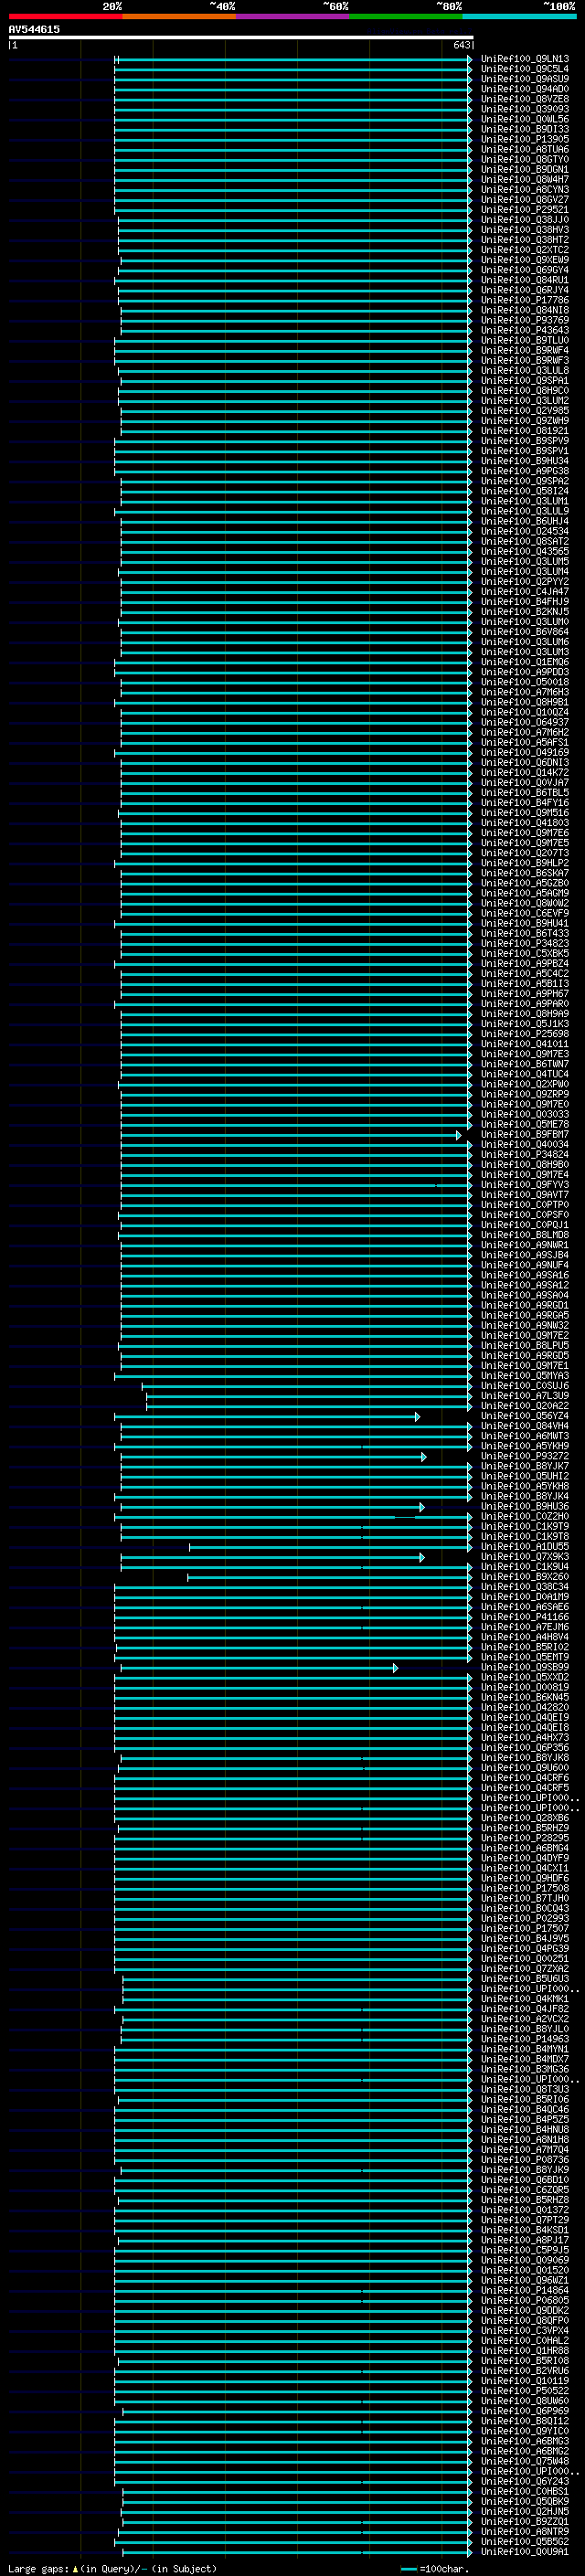Select the UniRef100_P13905 label
585x2576 pixels.
(525, 140)
